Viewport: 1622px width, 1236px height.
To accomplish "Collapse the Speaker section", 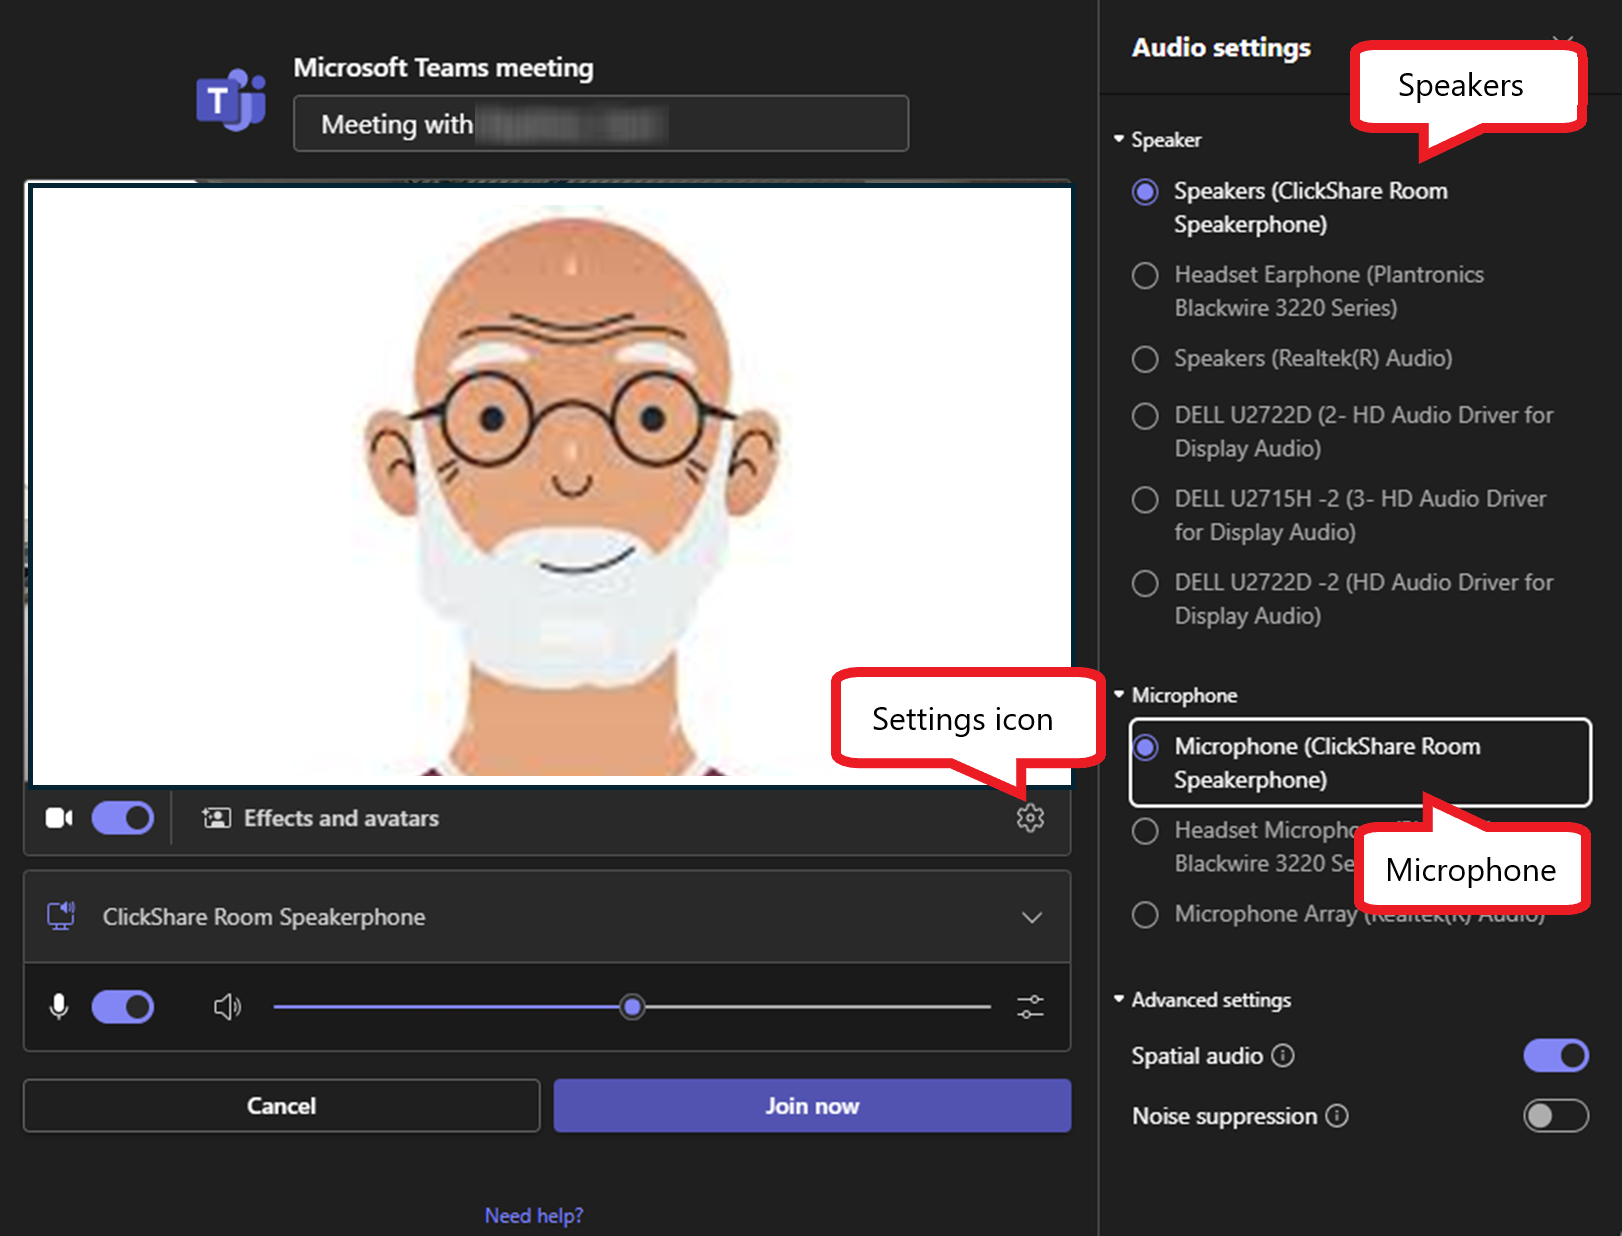I will point(1158,140).
